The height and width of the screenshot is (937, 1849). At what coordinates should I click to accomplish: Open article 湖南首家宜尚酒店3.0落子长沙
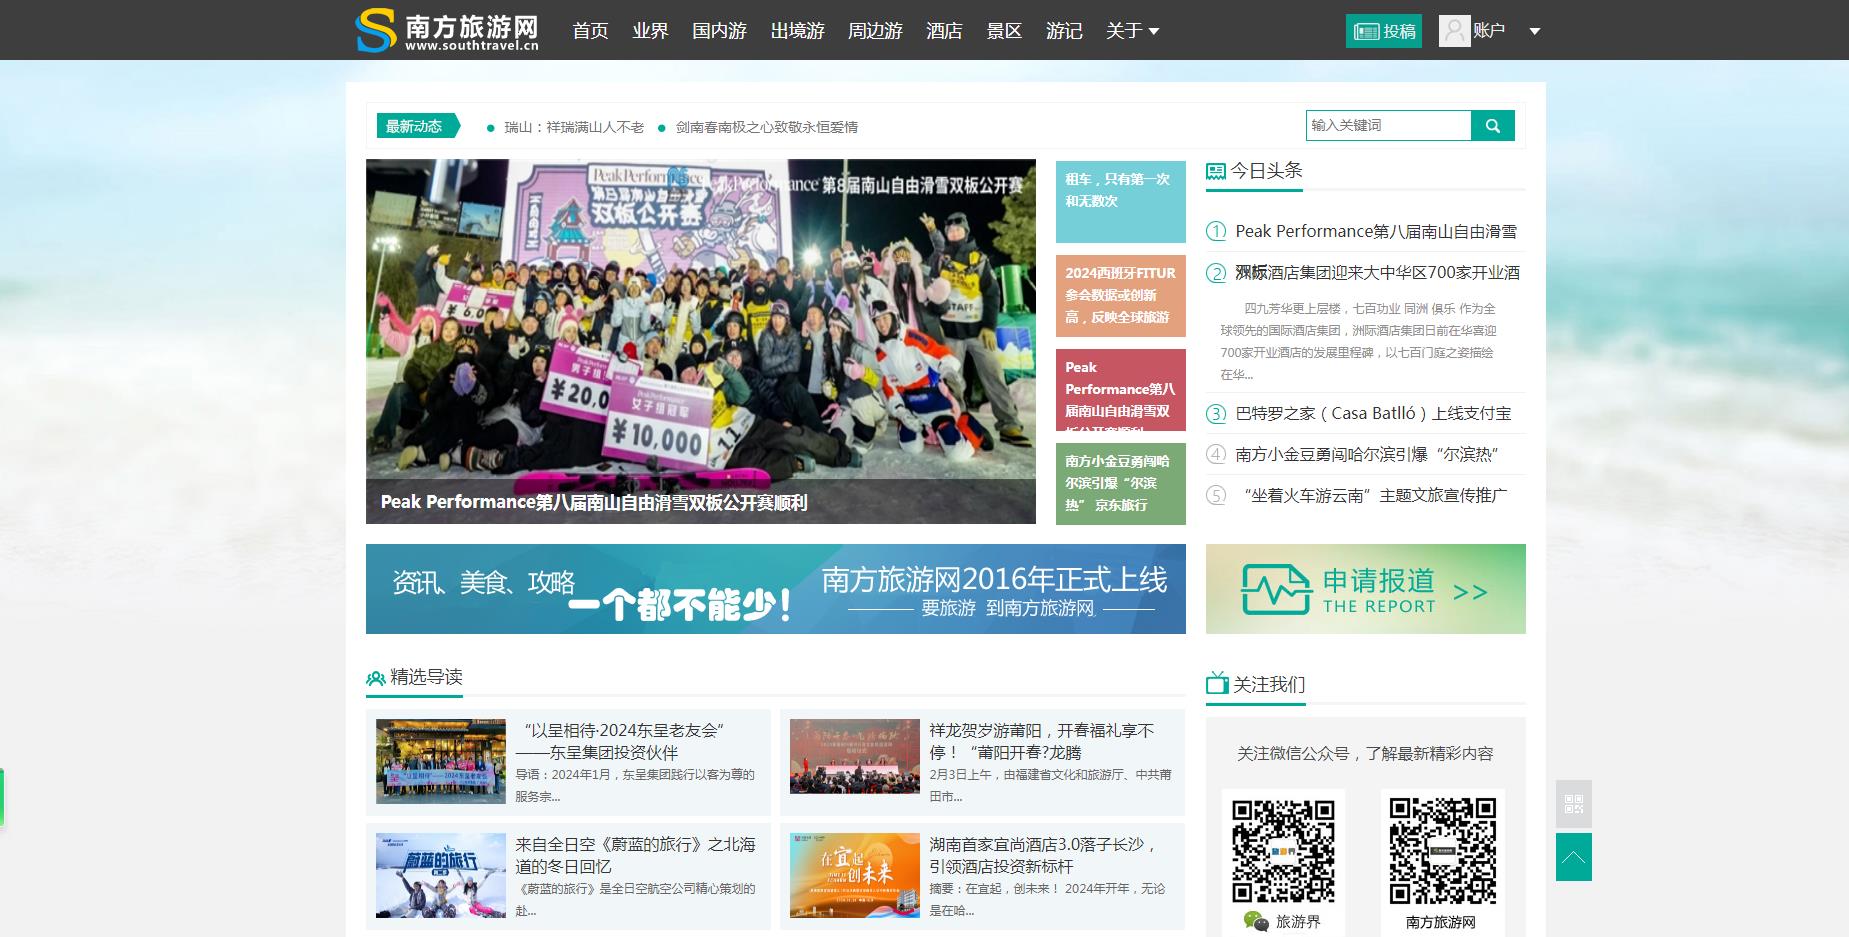1043,855
